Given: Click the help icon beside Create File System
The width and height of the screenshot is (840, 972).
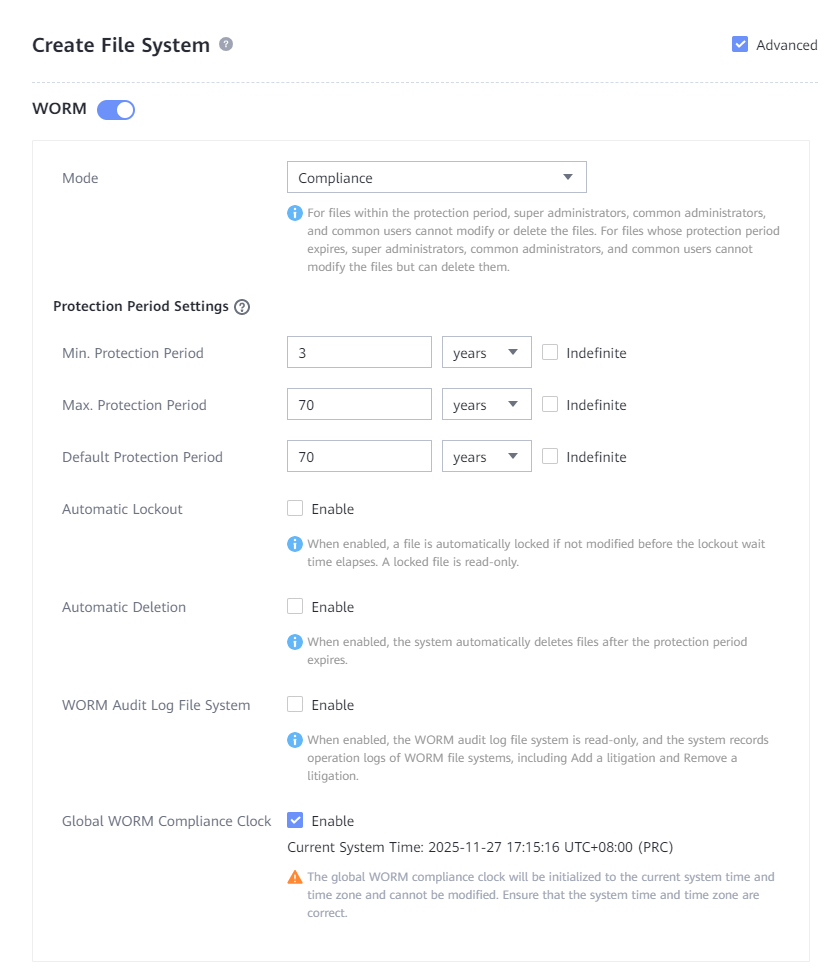Looking at the screenshot, I should (x=226, y=45).
